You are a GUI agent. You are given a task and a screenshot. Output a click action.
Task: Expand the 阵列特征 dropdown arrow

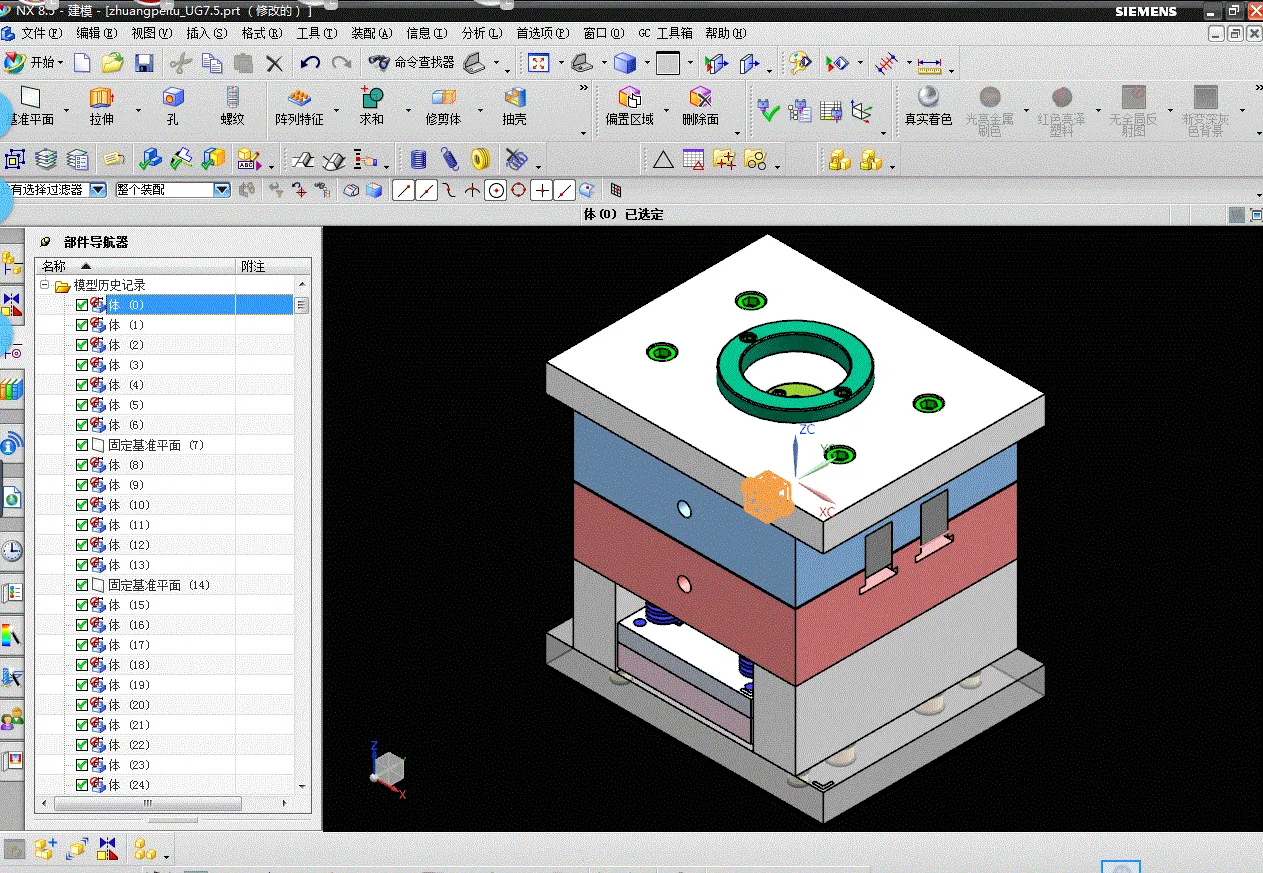[336, 111]
